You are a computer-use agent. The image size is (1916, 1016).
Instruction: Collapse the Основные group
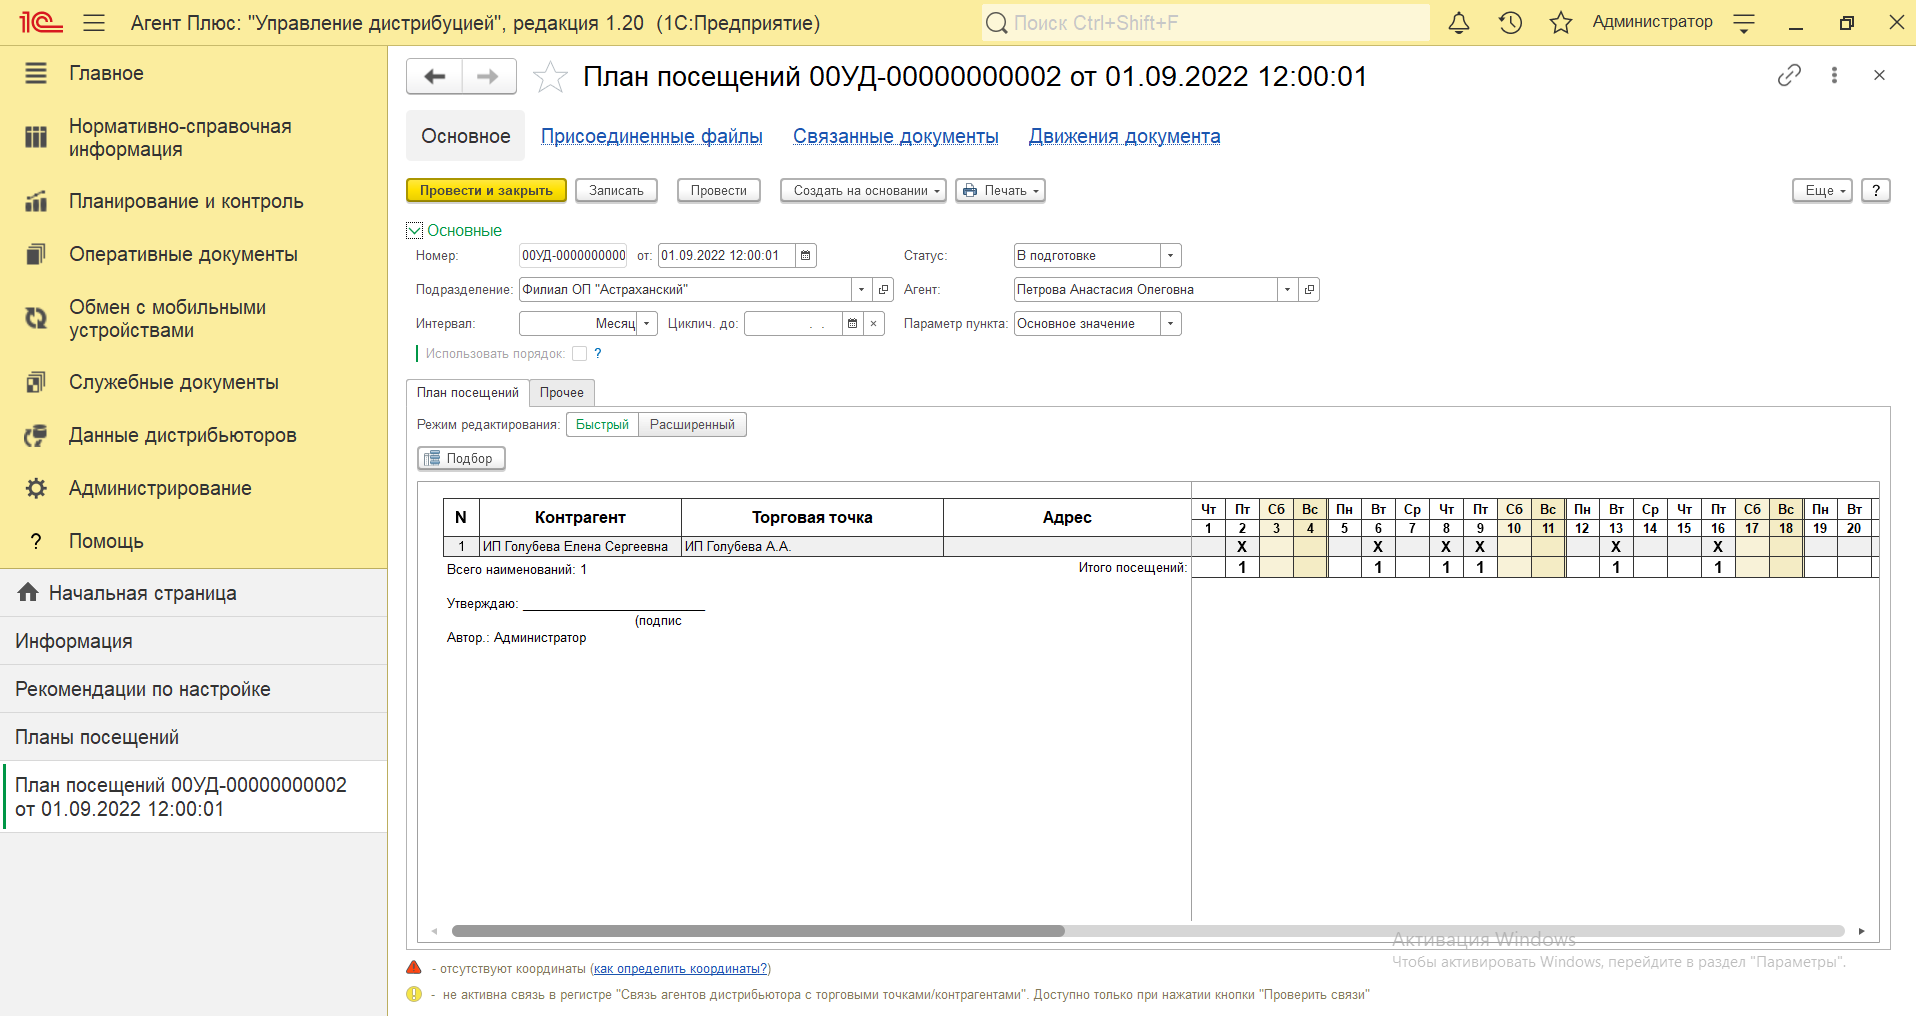pos(415,230)
